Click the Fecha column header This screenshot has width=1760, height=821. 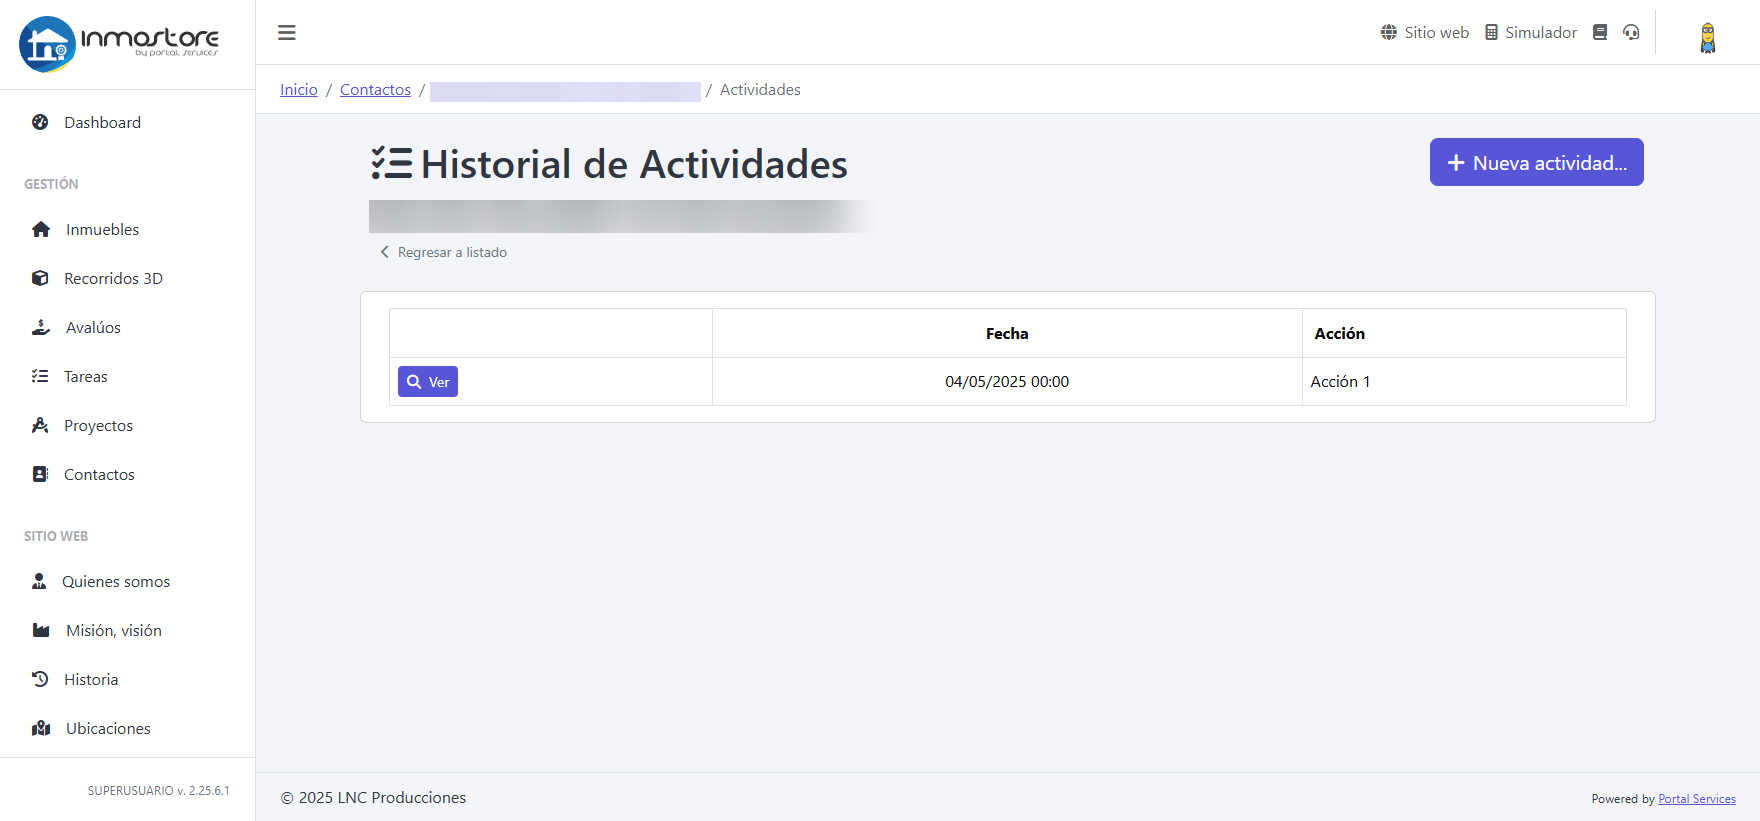pos(1007,334)
